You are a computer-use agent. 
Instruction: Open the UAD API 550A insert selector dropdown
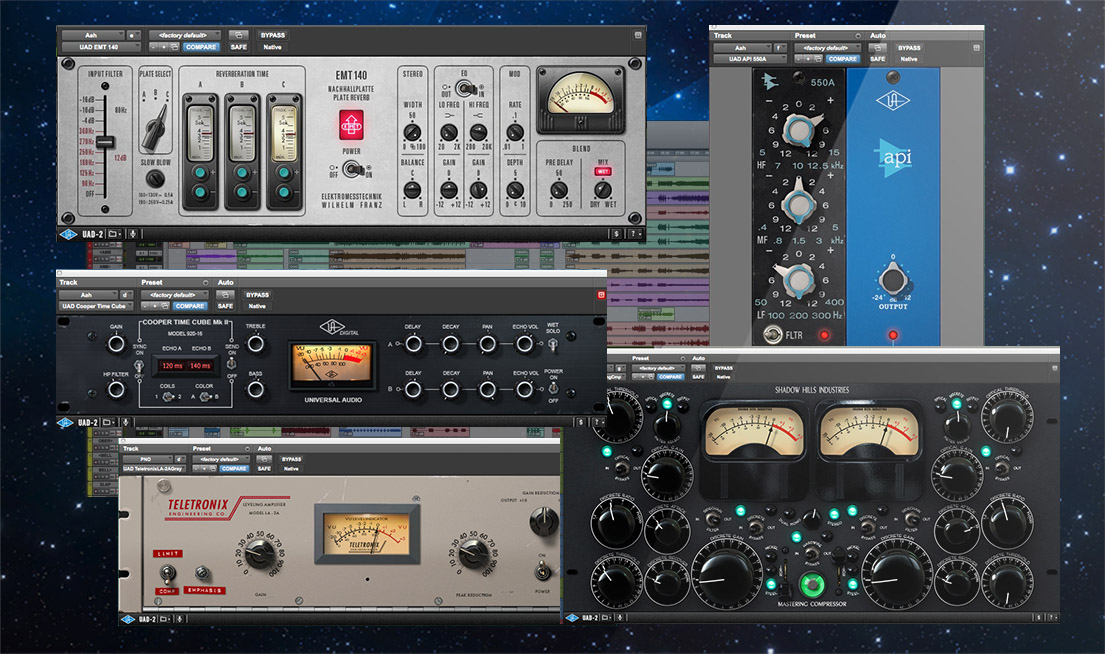coord(750,59)
